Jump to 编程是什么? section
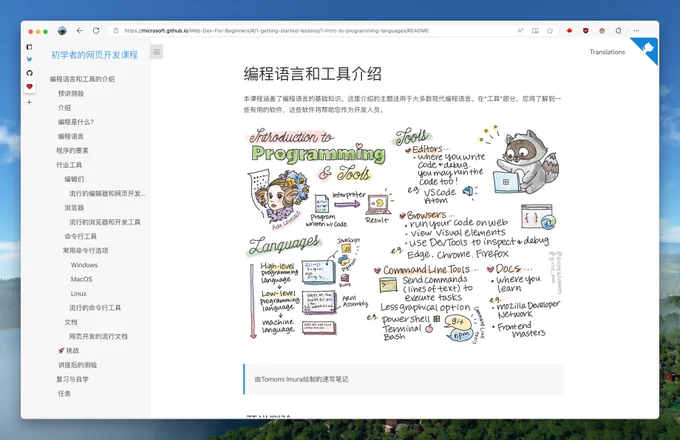The image size is (680, 440). 76,122
